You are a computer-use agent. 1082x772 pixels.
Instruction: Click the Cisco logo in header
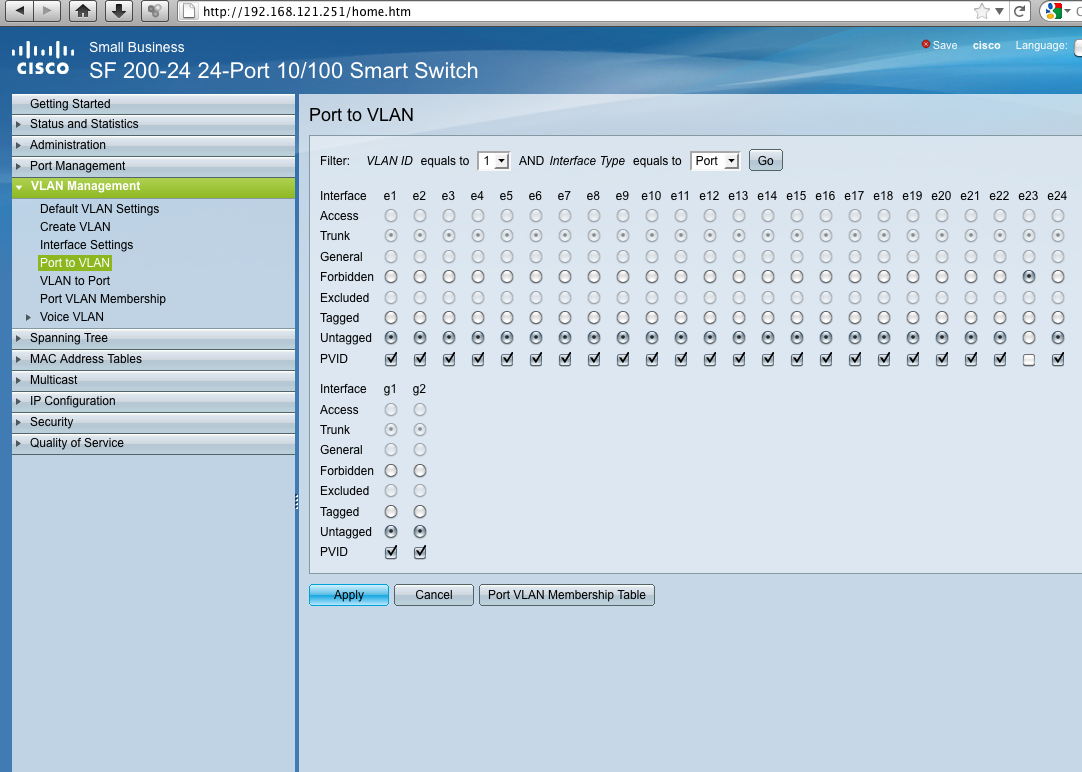tap(43, 58)
